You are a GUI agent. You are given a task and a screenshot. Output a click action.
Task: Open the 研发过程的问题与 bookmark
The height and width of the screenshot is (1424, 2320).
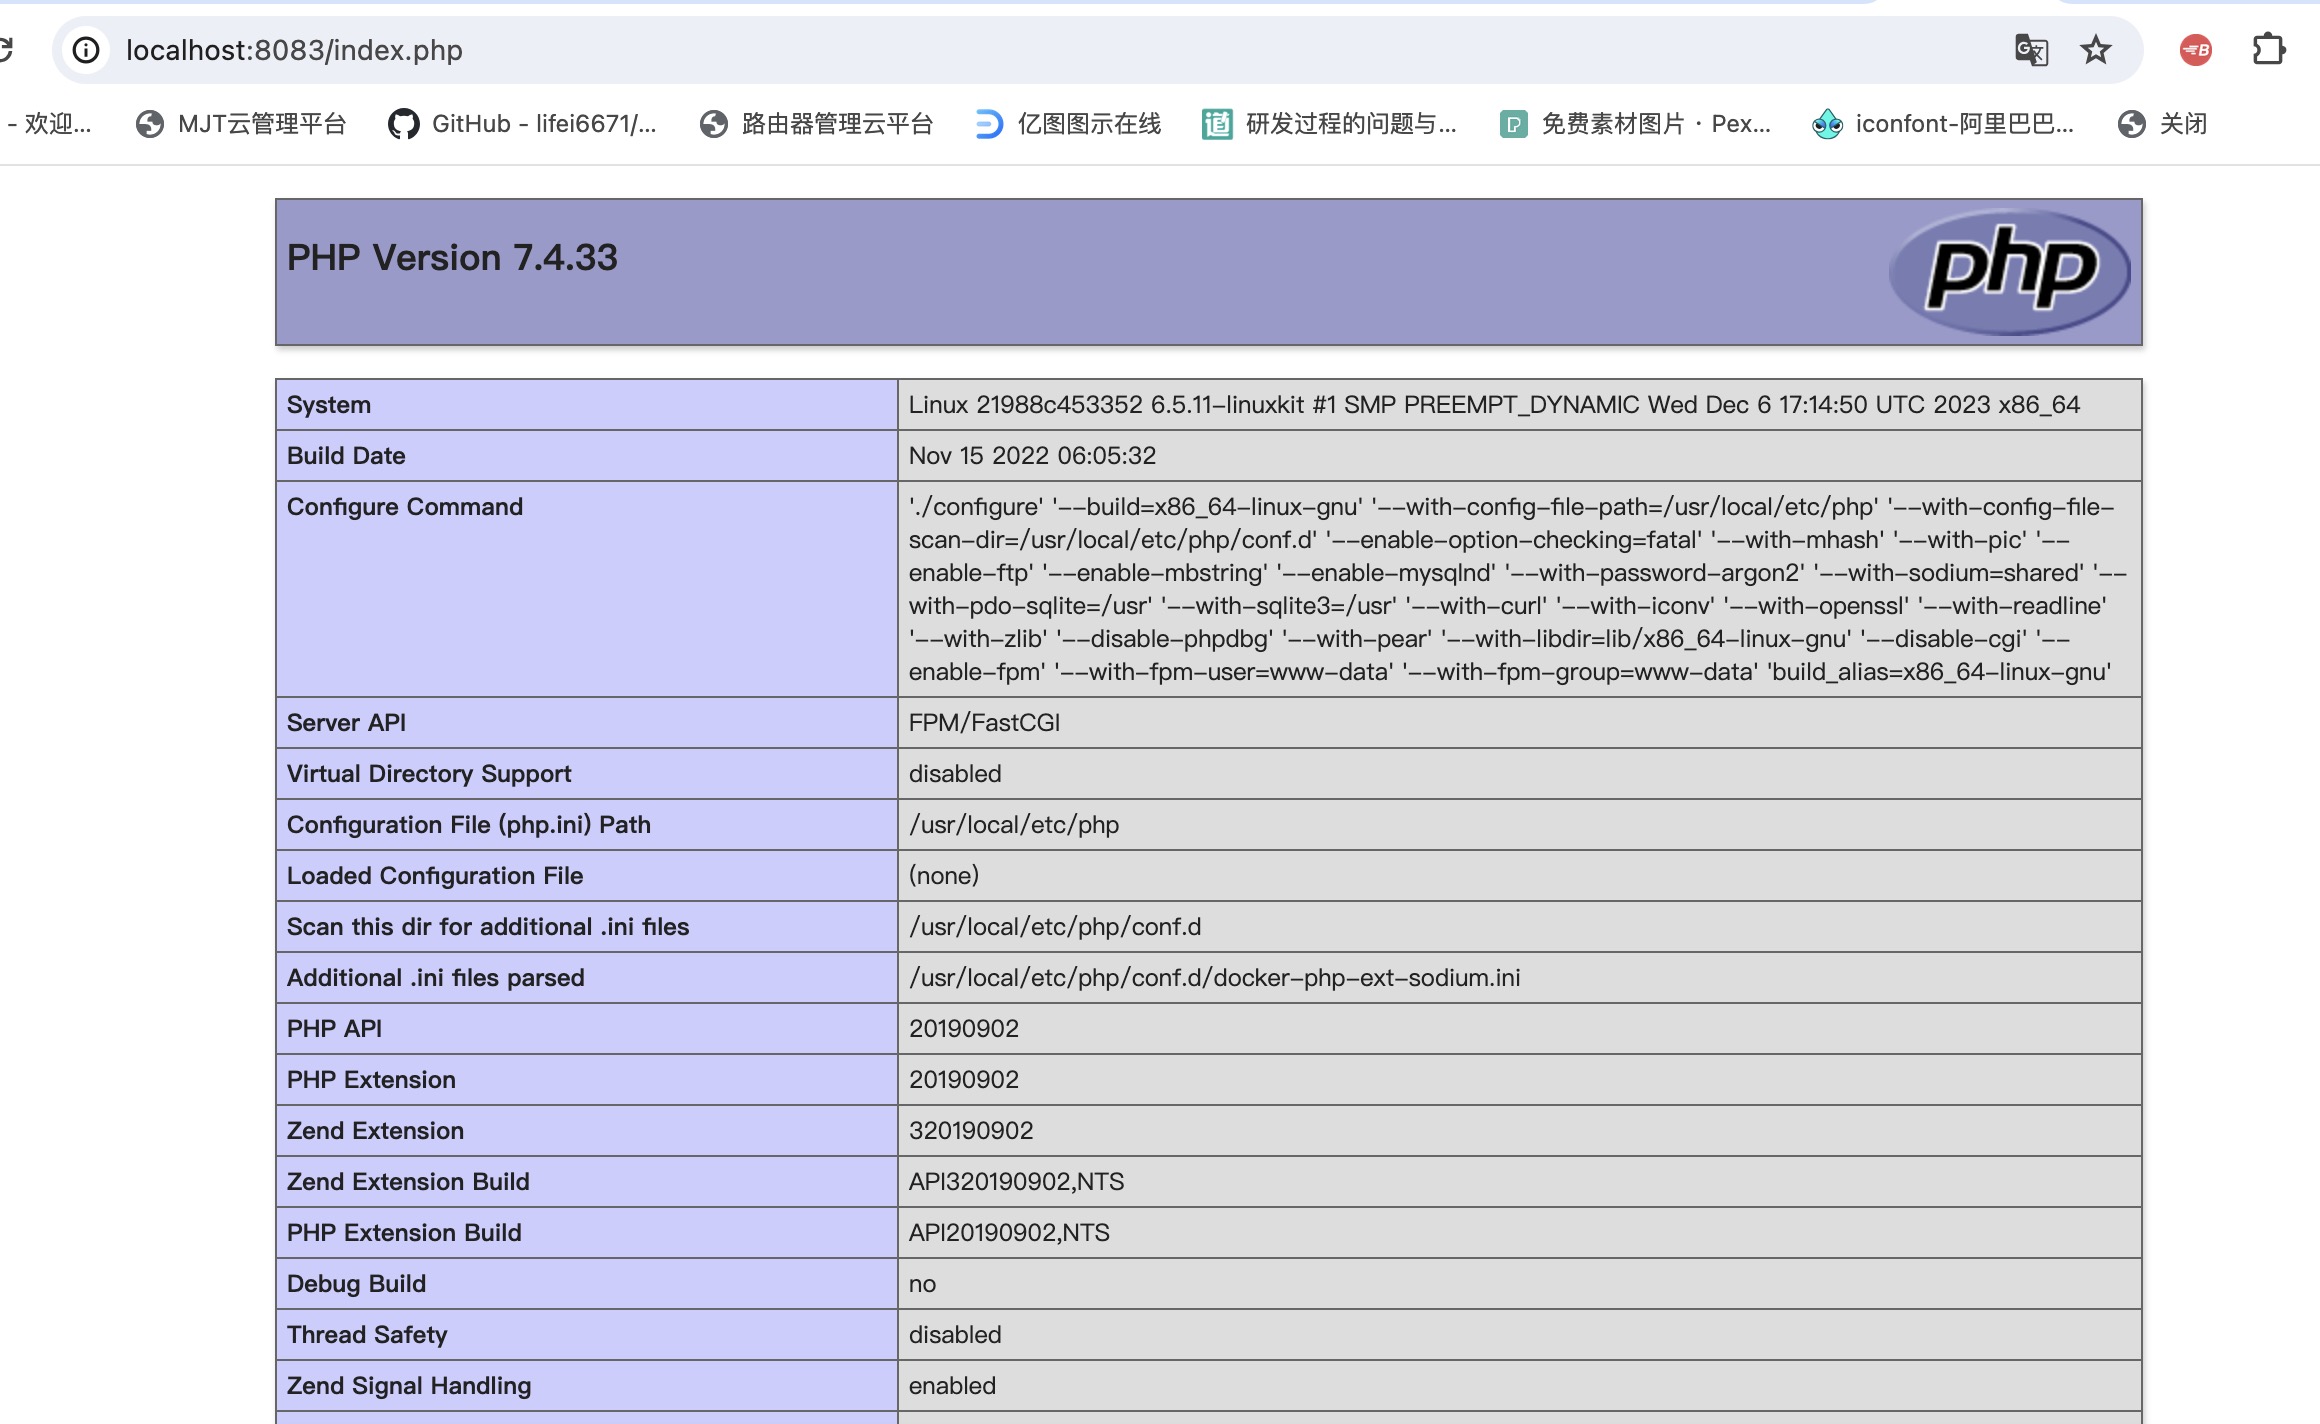[x=1329, y=124]
